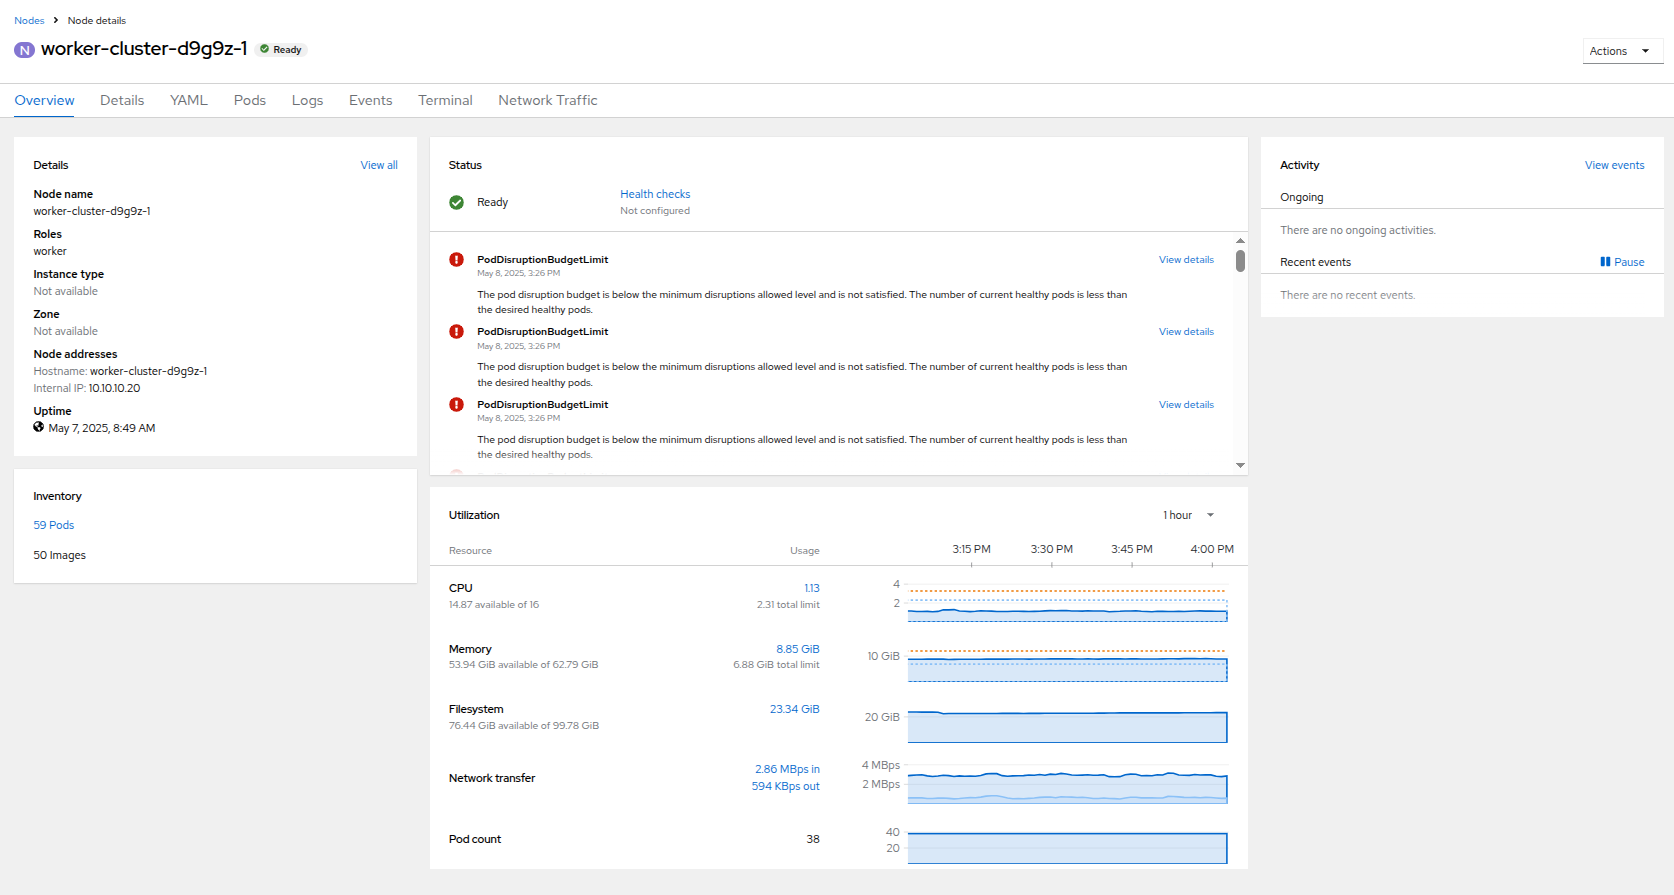Click the CPU utilization chart
Image resolution: width=1674 pixels, height=895 pixels.
pyautogui.click(x=1067, y=604)
